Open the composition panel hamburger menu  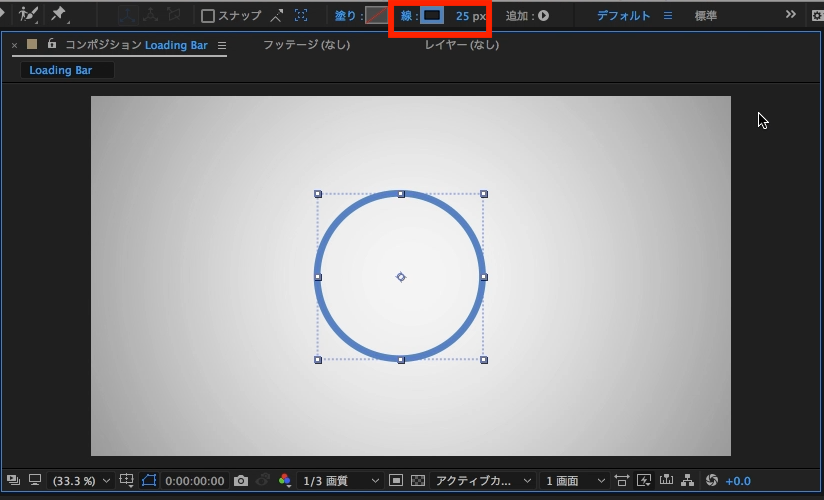(x=222, y=46)
